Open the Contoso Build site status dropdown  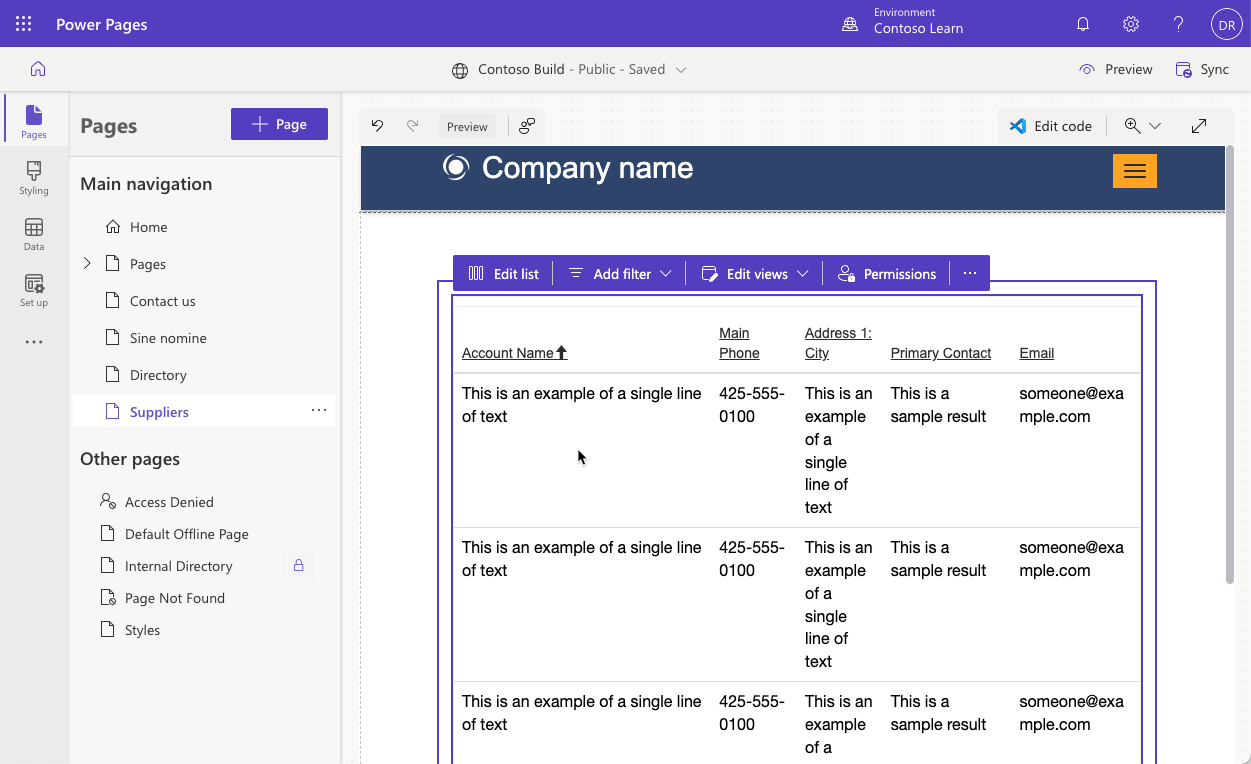[680, 69]
